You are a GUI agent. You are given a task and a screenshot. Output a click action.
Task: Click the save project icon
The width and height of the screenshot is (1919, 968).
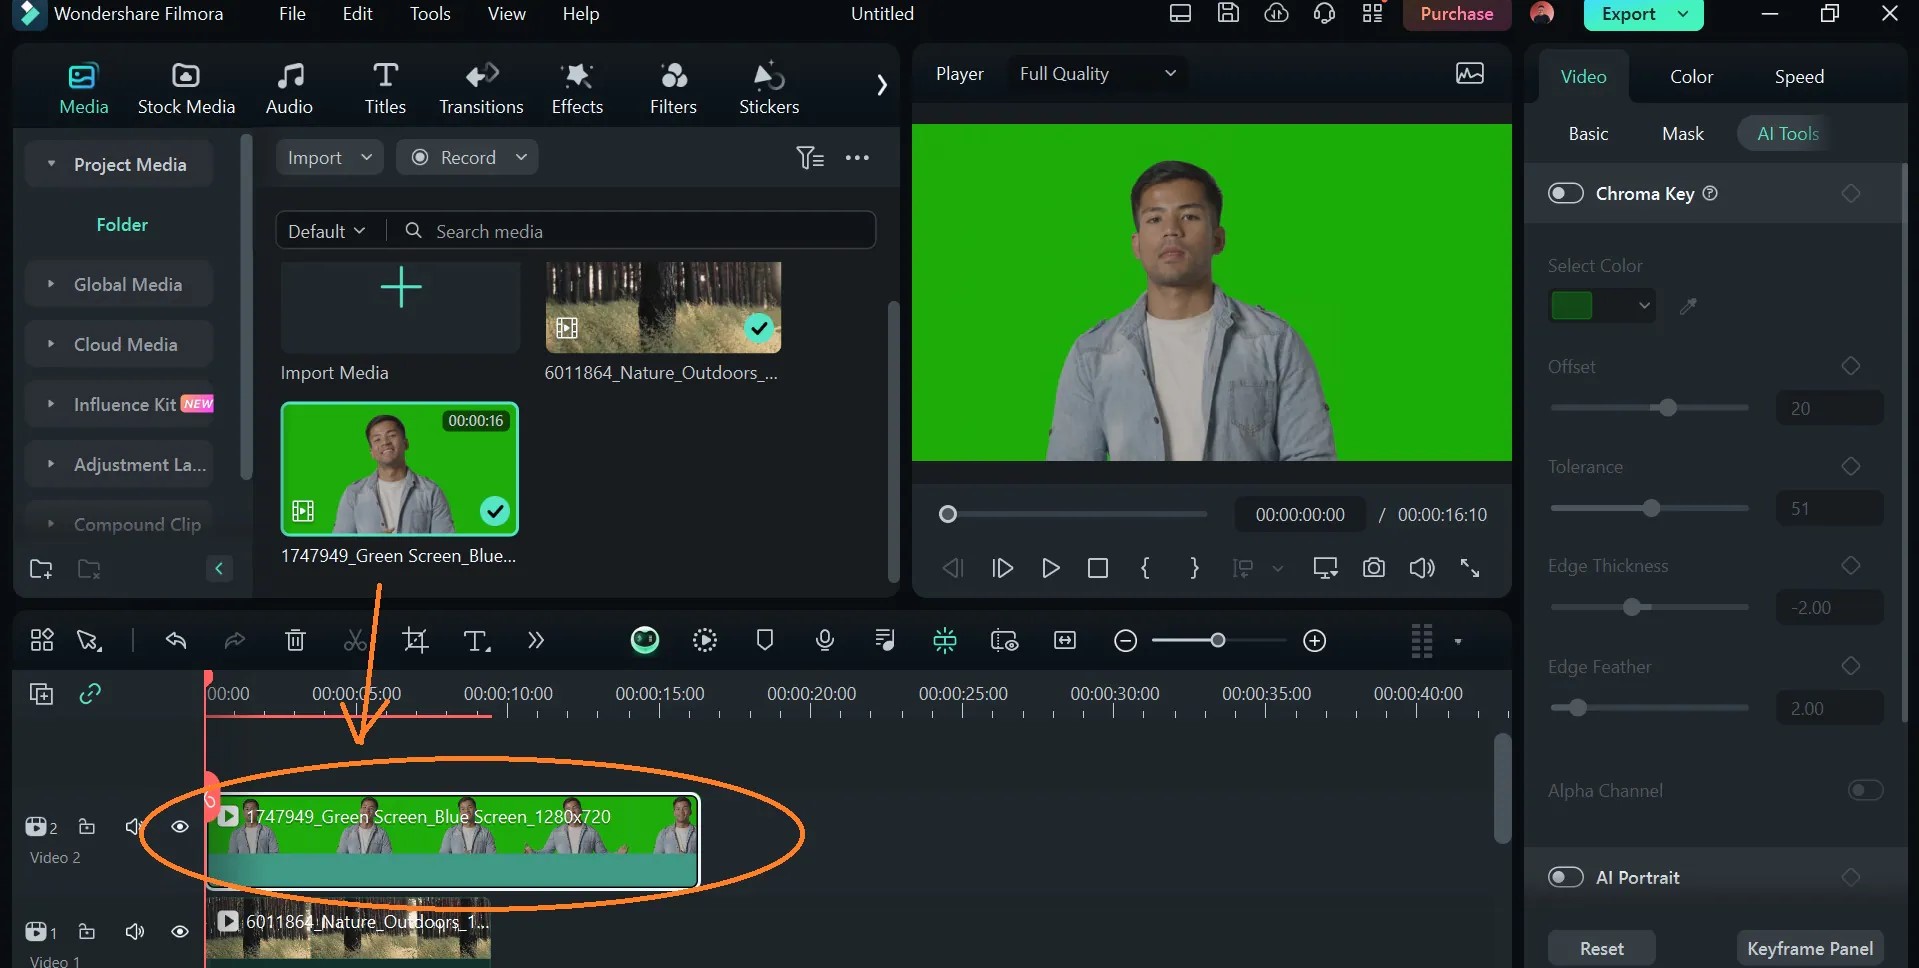pos(1228,14)
